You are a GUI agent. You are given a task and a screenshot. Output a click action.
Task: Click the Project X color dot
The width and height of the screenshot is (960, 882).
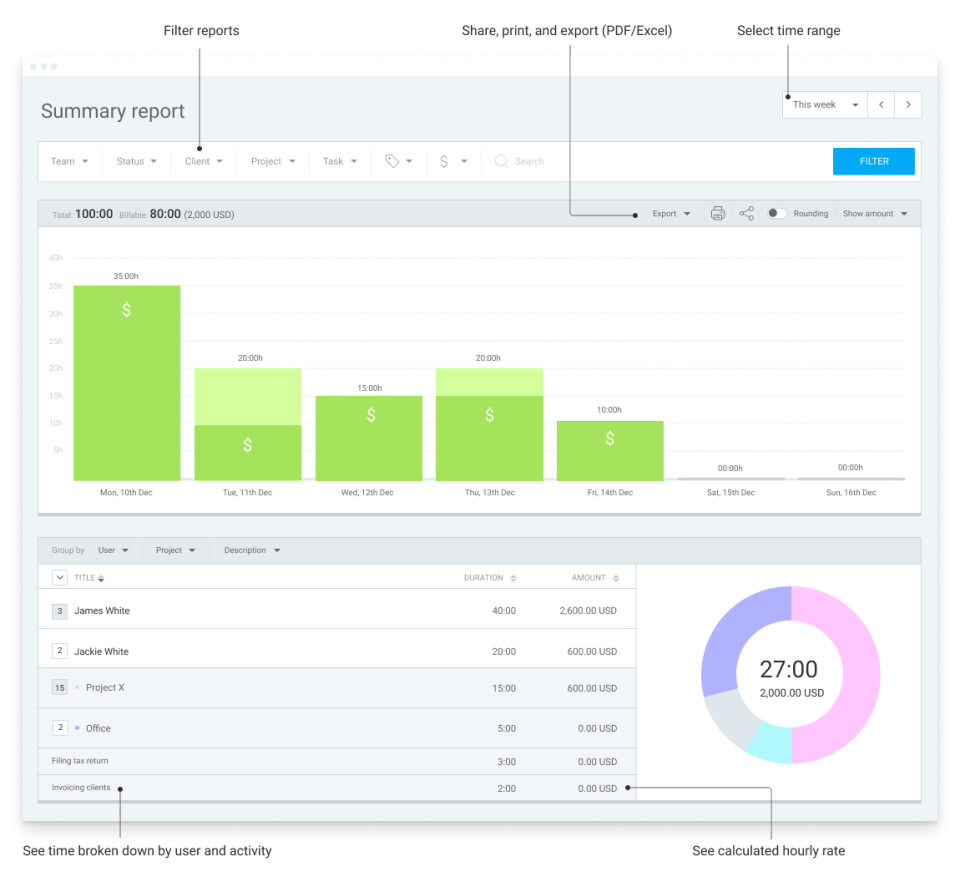(79, 686)
